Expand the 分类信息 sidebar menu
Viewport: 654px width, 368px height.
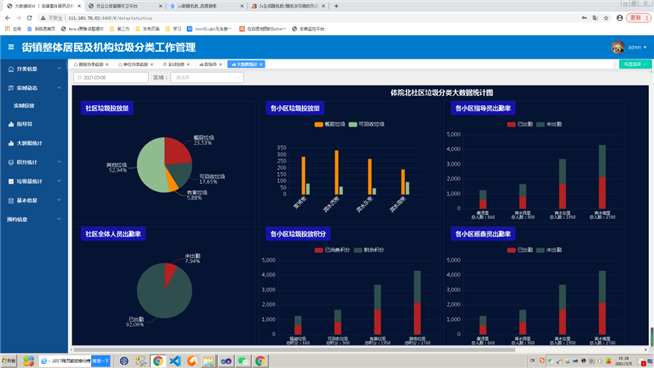(33, 69)
